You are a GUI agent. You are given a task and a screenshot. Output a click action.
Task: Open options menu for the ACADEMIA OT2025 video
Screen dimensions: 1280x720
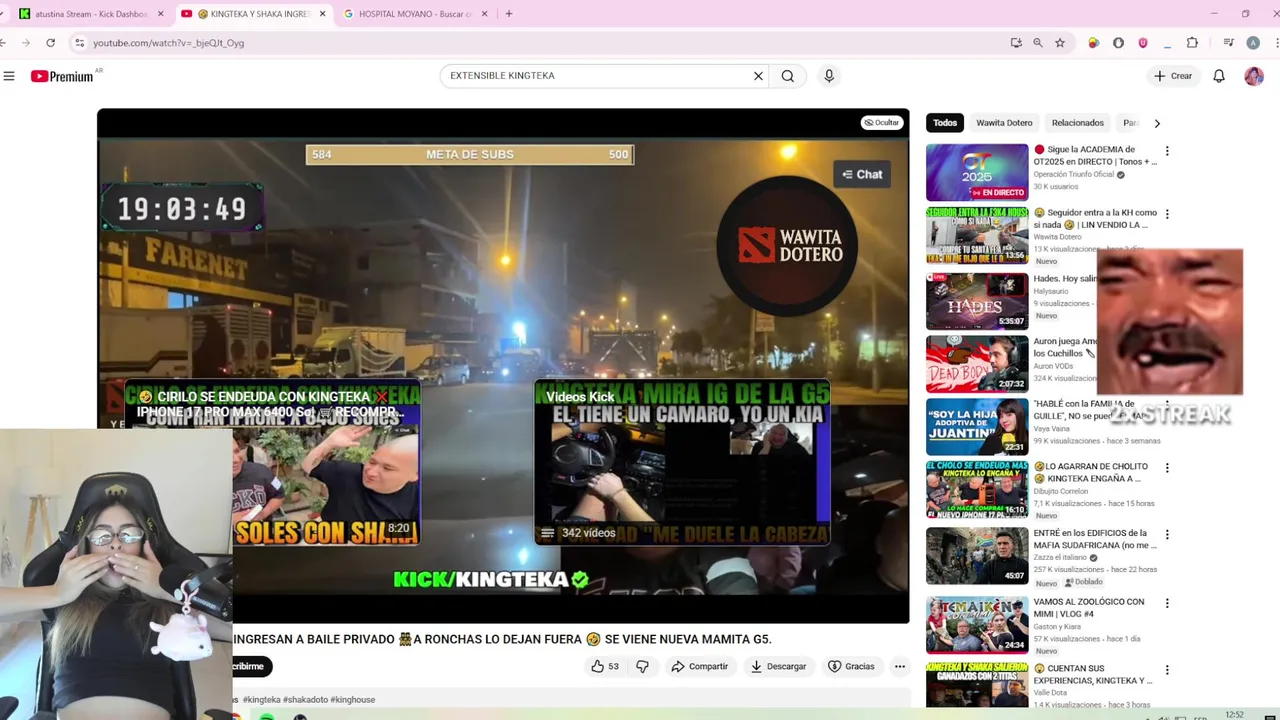point(1166,151)
